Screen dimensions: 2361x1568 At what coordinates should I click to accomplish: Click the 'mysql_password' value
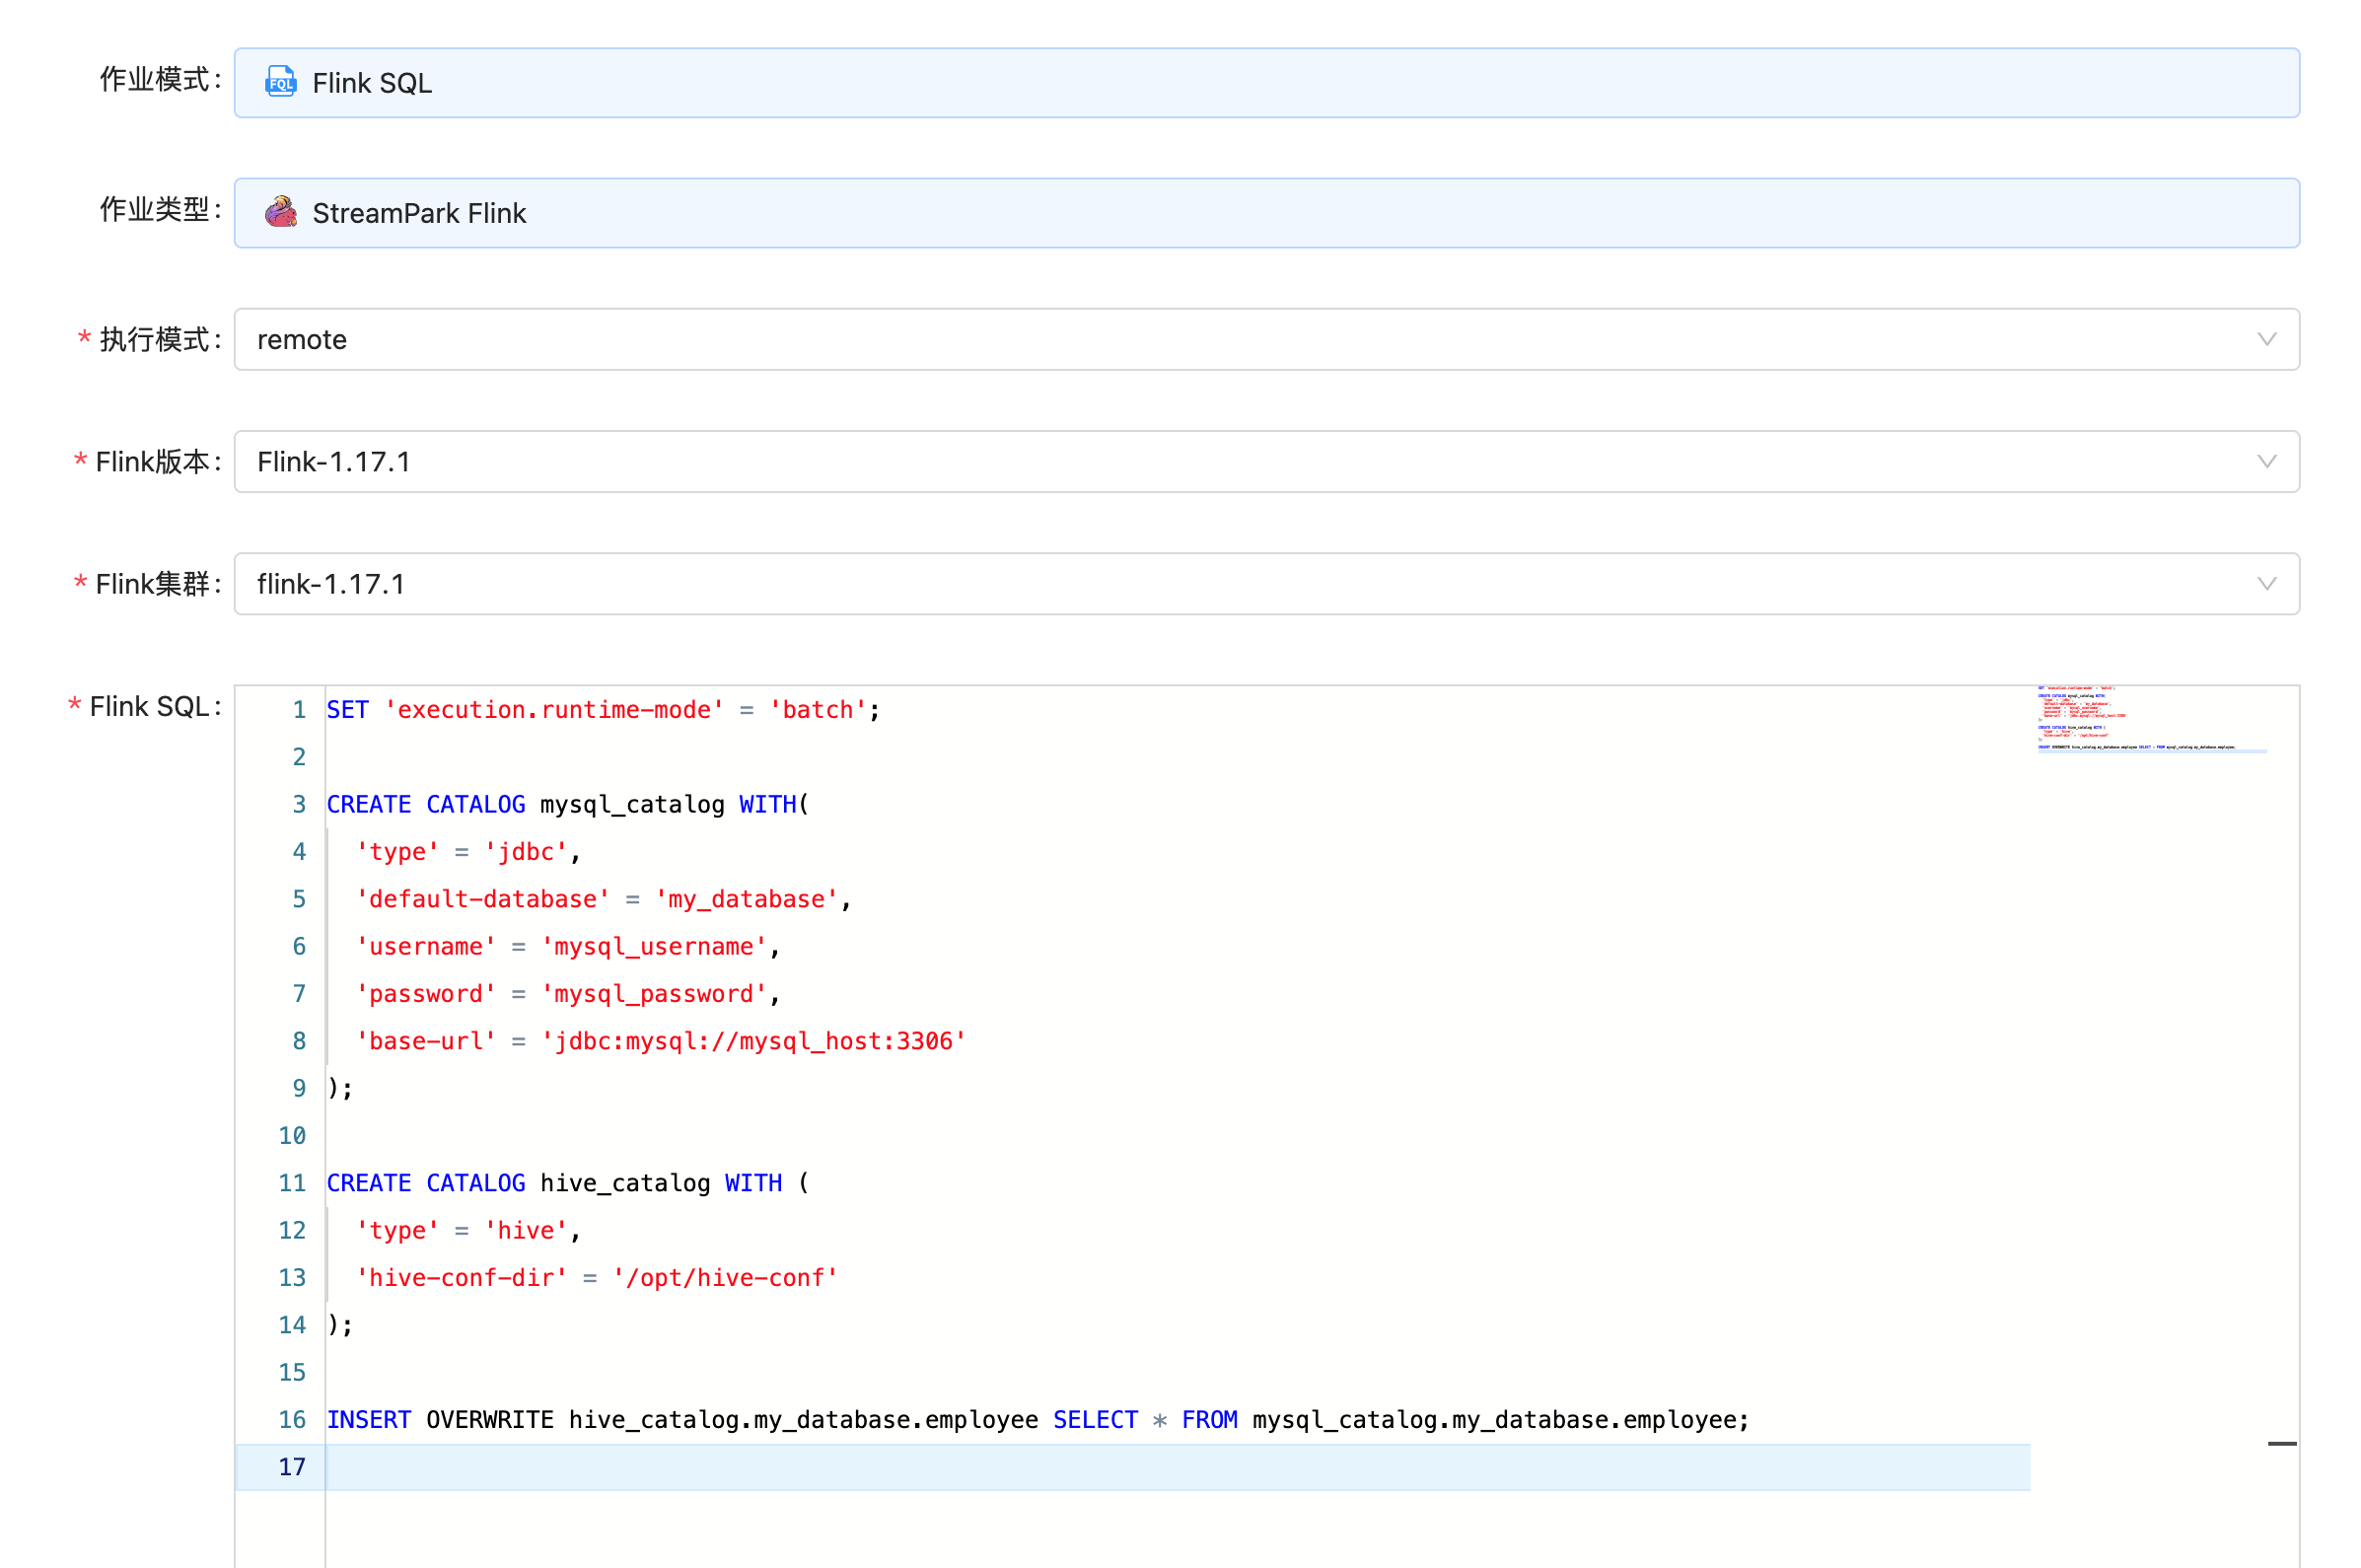[x=654, y=994]
